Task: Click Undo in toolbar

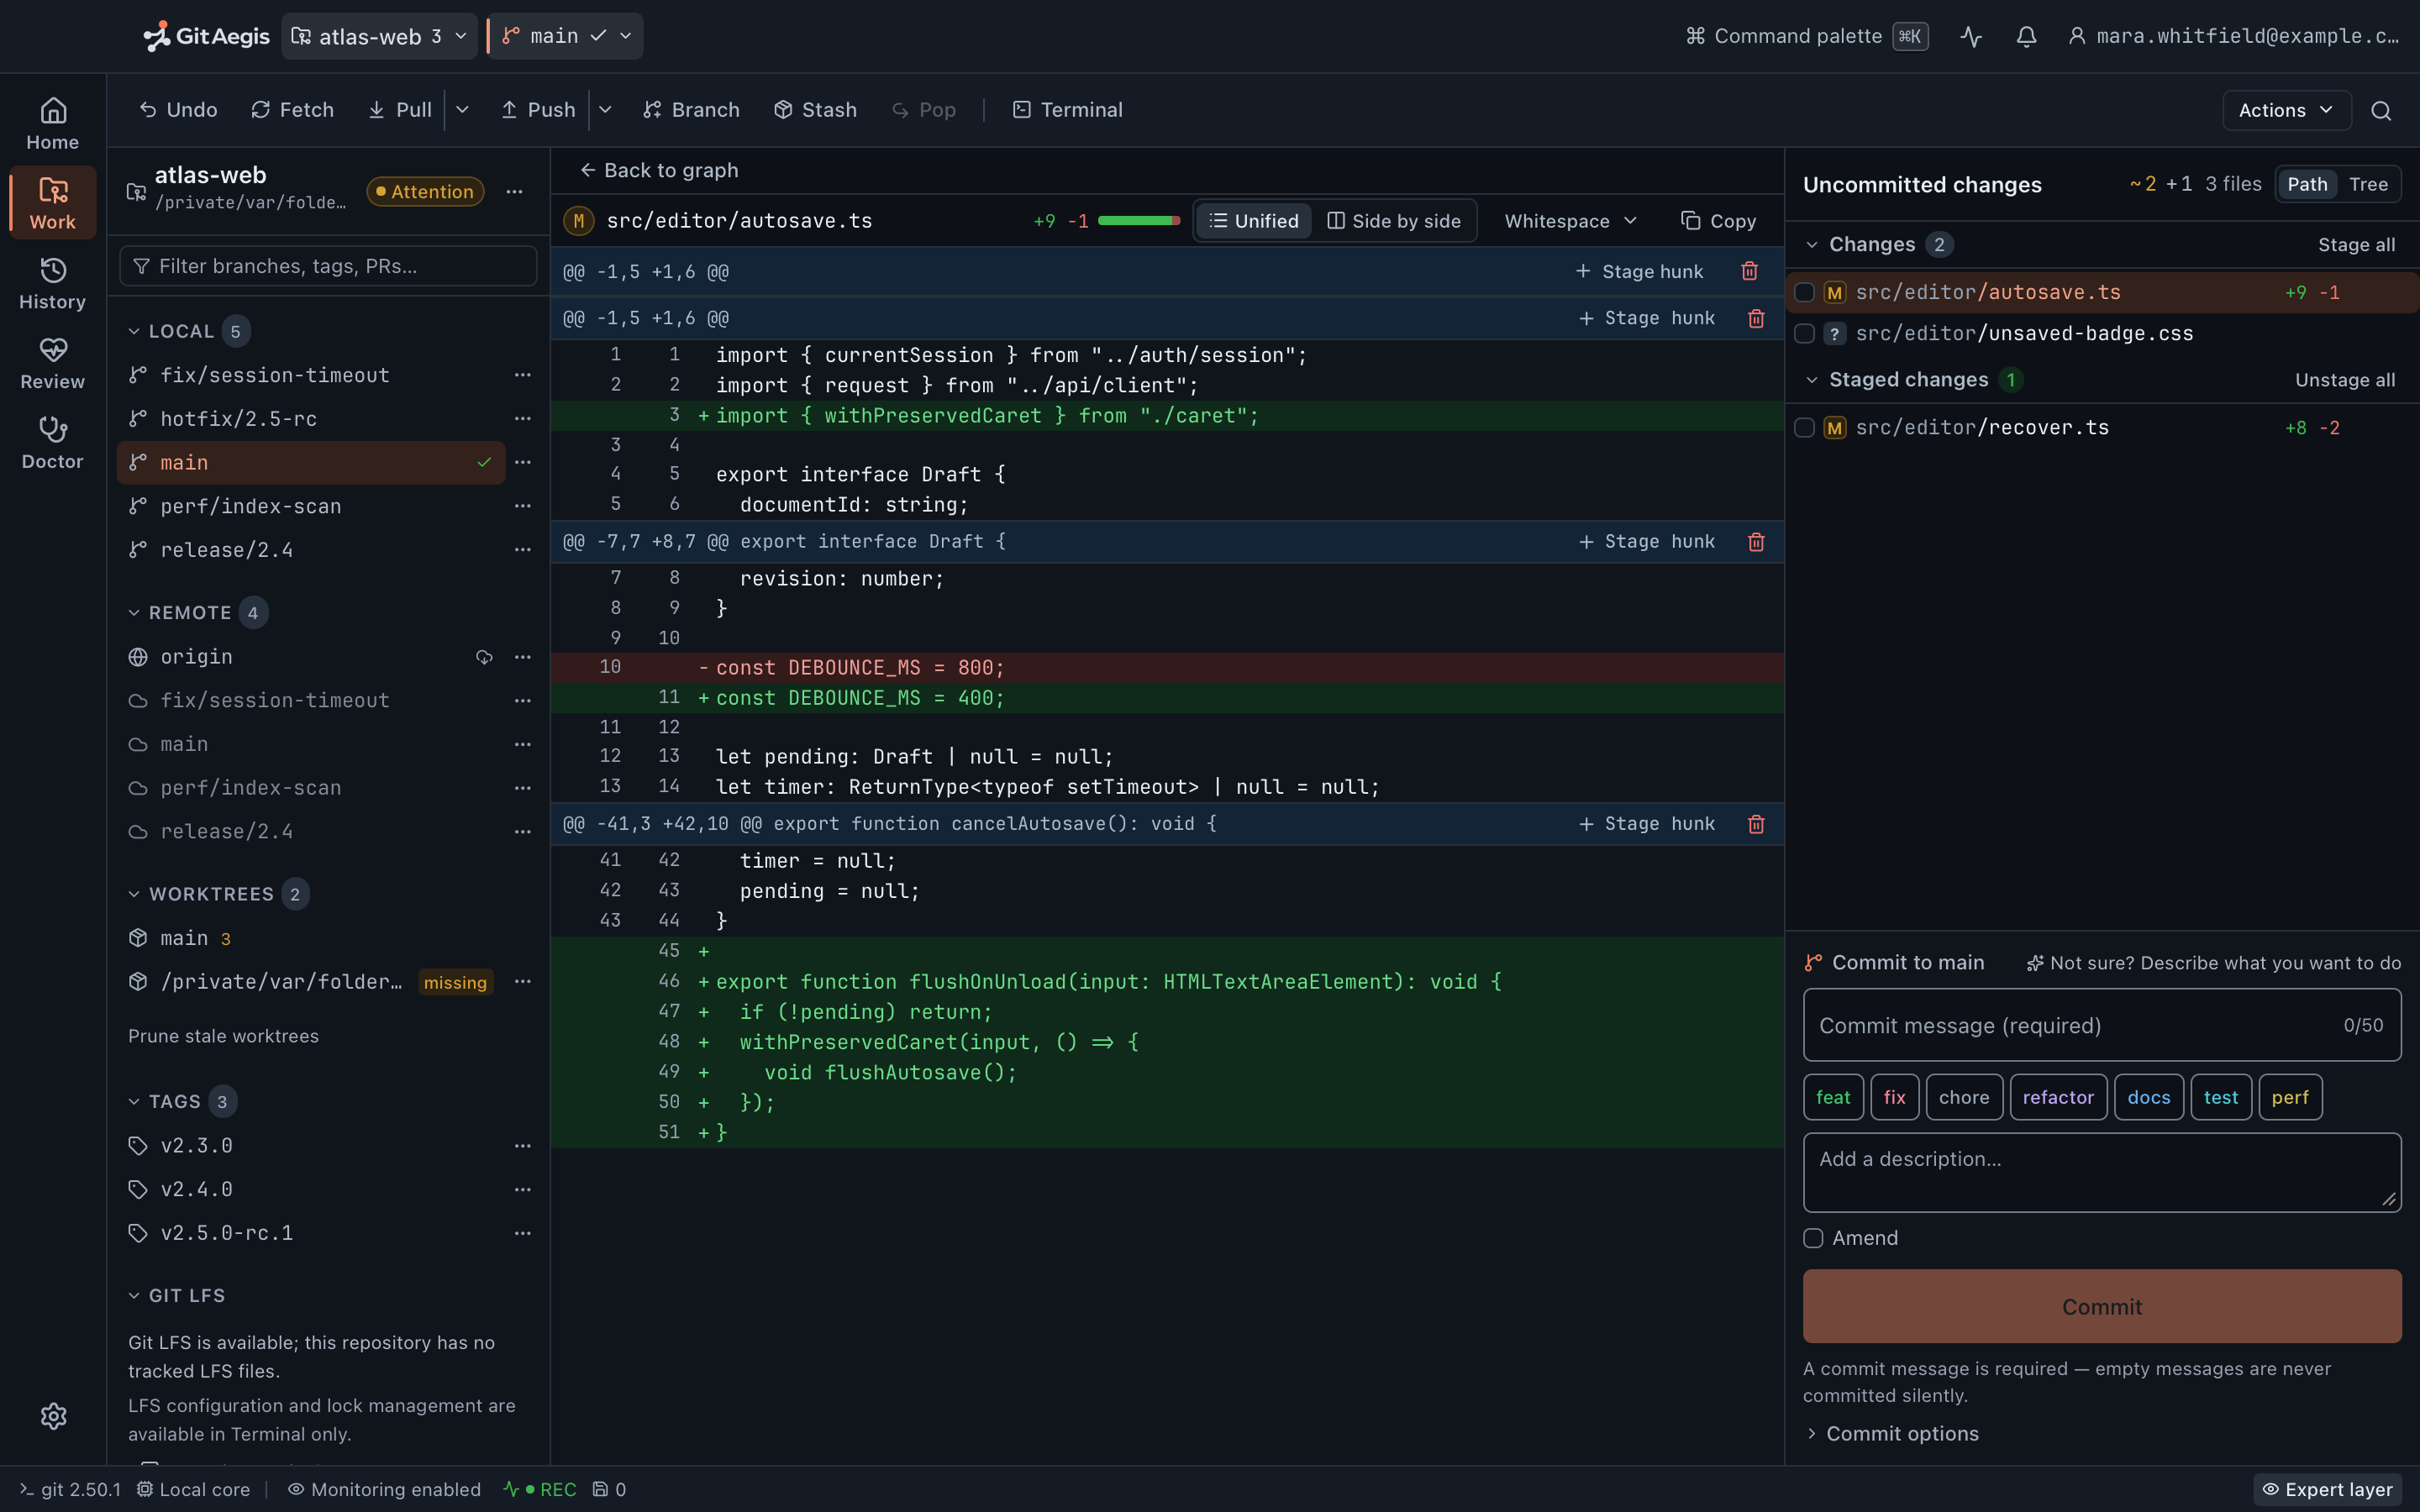Action: click(178, 110)
